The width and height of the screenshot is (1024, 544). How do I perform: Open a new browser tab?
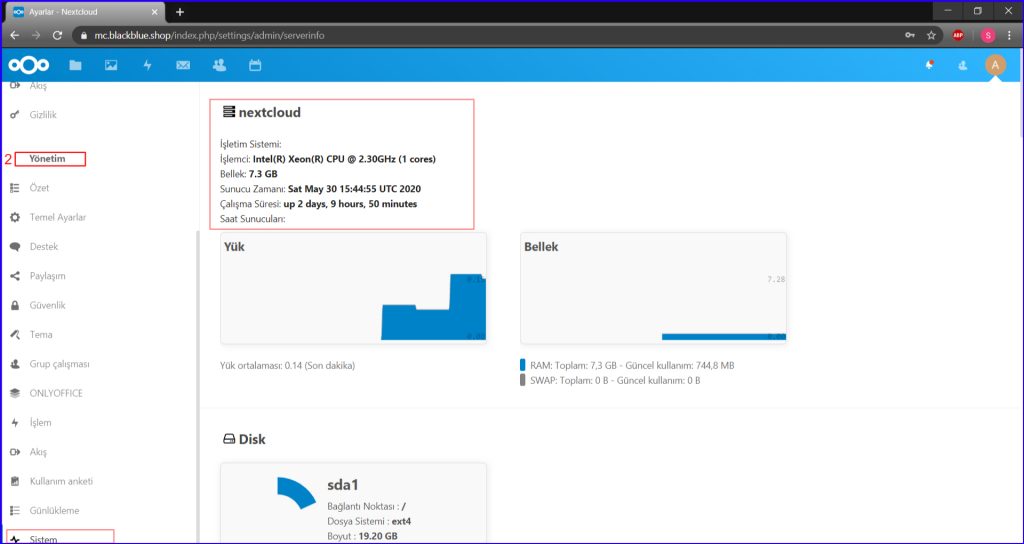tap(180, 12)
